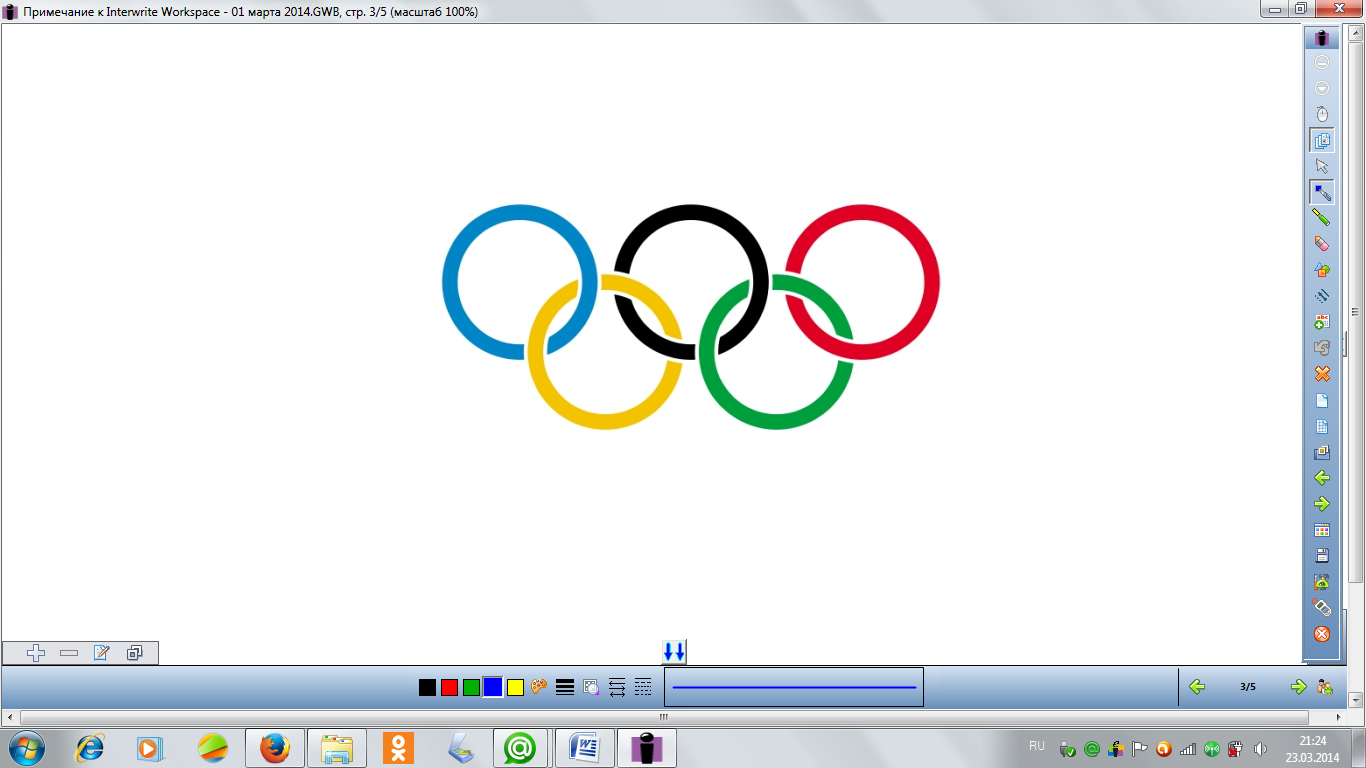Open the page sorter grid icon

tap(1322, 530)
